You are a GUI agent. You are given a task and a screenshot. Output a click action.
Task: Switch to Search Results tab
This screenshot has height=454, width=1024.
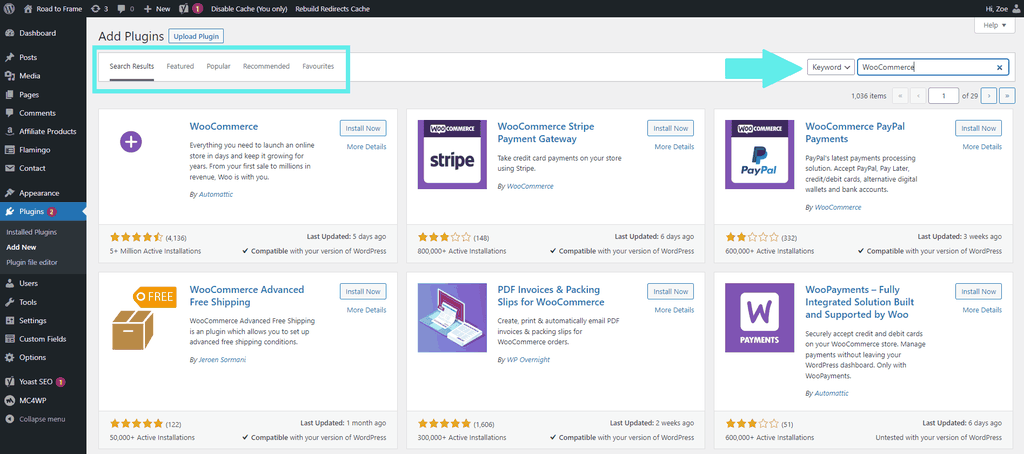(x=132, y=67)
